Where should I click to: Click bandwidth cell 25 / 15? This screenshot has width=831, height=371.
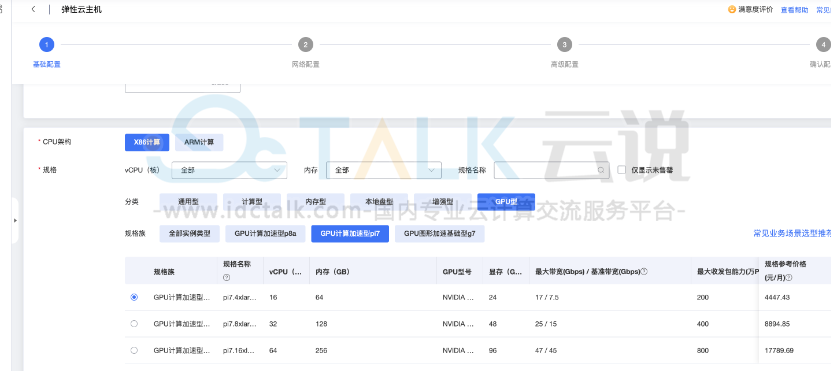[546, 324]
